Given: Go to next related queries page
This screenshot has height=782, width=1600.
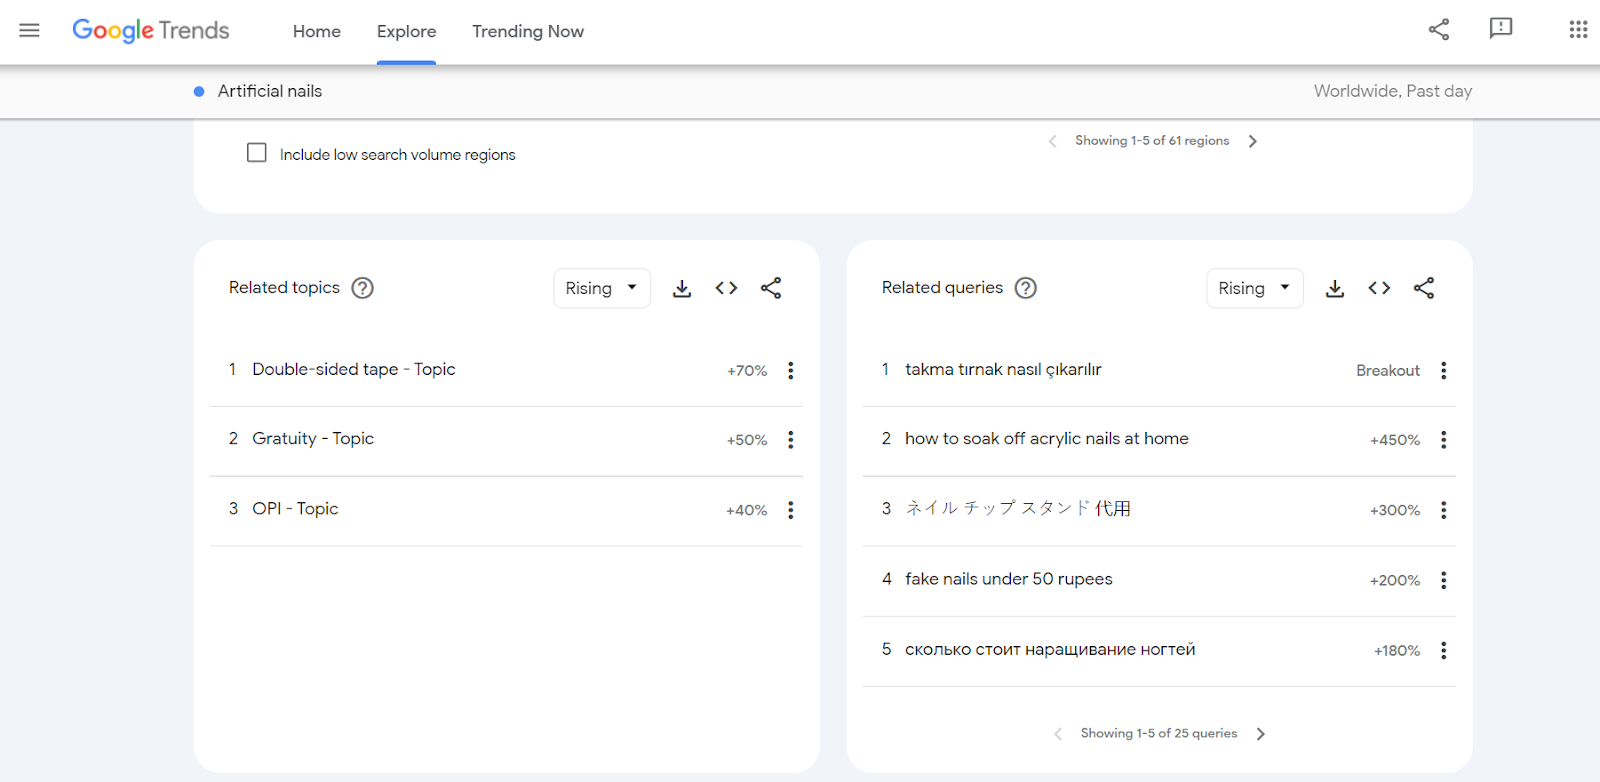Looking at the screenshot, I should coord(1260,734).
